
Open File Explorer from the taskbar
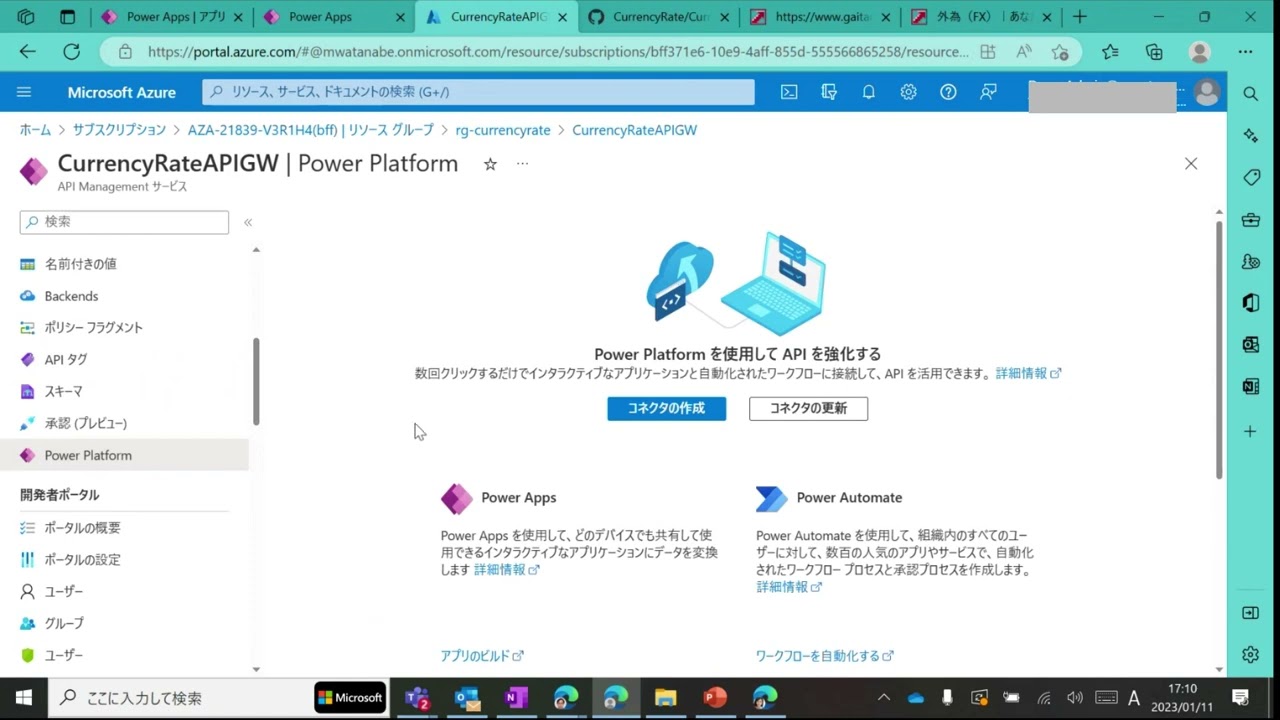pyautogui.click(x=665, y=697)
